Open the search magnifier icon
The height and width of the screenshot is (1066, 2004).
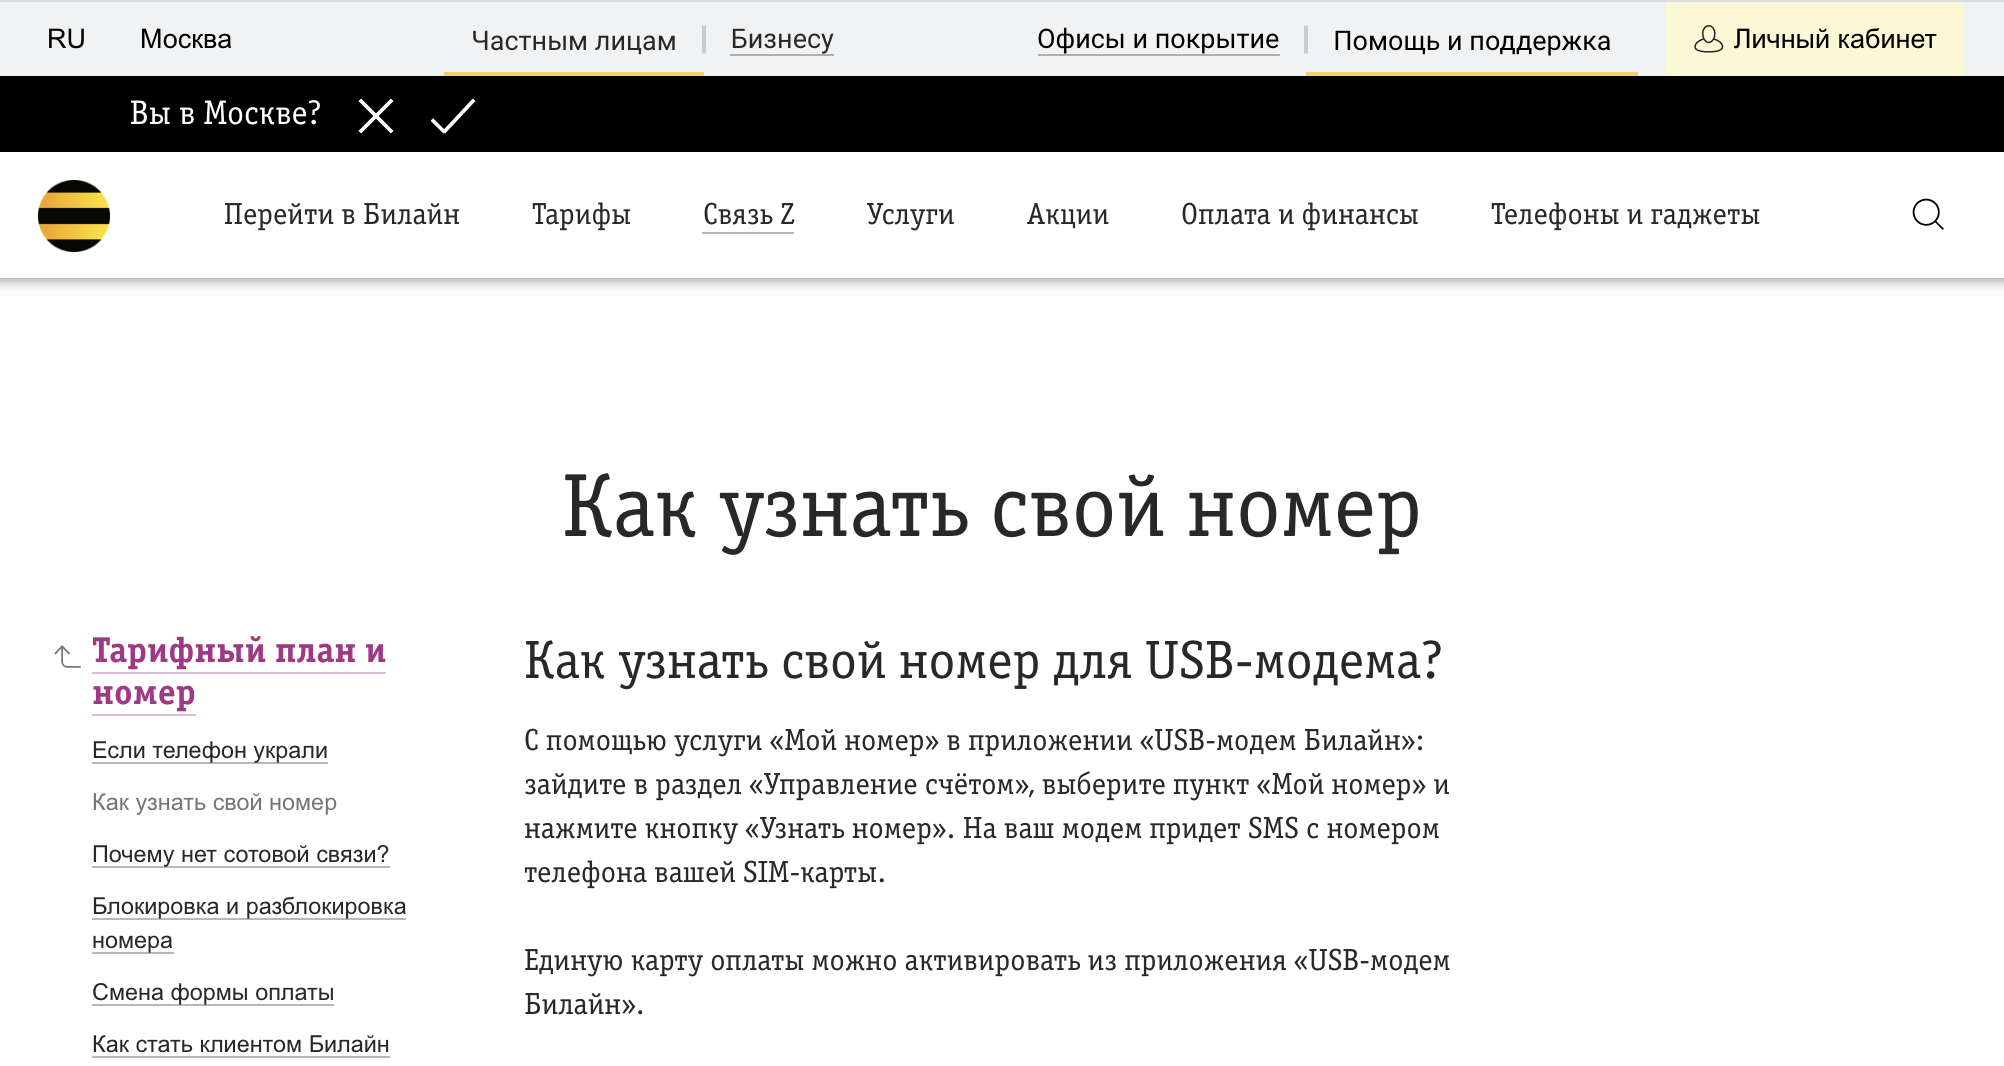1928,214
